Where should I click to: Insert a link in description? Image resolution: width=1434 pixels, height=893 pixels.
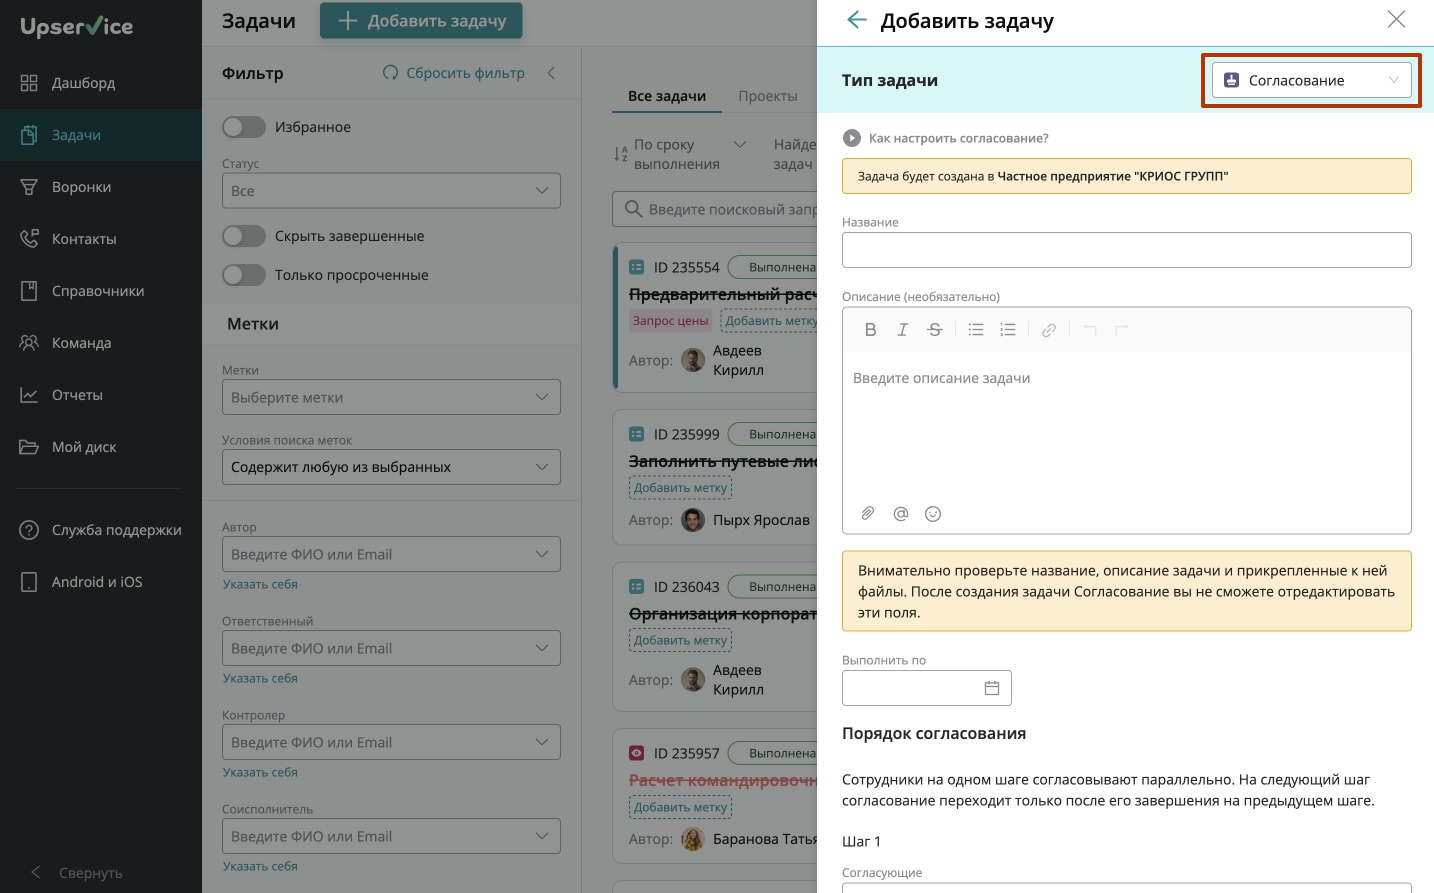tap(1049, 330)
